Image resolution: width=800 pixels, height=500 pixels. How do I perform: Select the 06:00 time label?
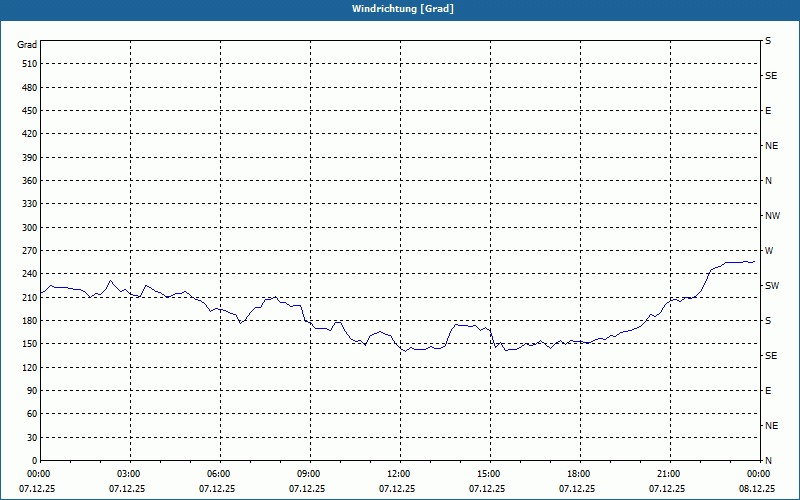[220, 474]
